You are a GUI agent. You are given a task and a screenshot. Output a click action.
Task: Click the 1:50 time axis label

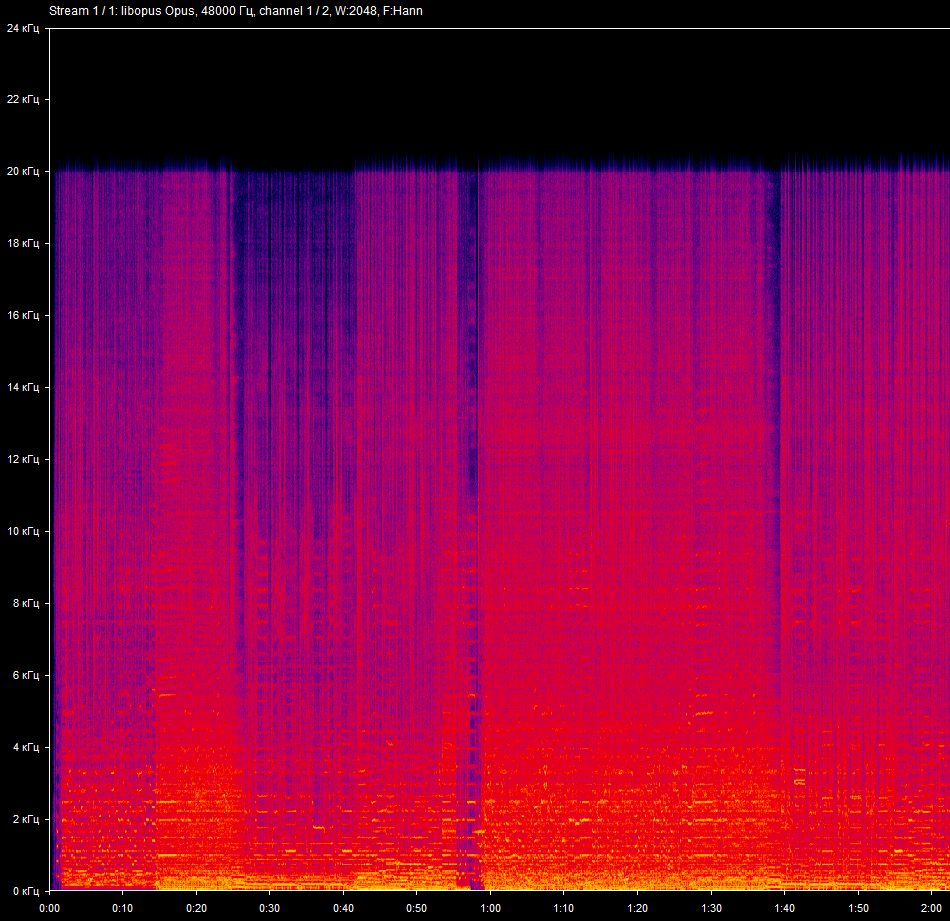tap(859, 908)
